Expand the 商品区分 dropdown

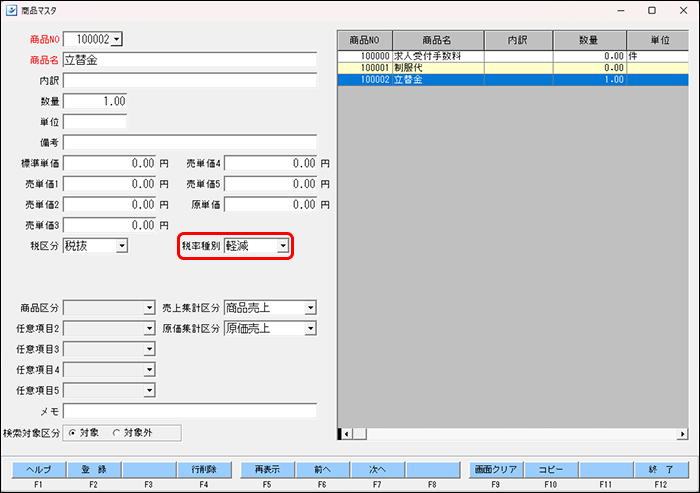tap(149, 308)
